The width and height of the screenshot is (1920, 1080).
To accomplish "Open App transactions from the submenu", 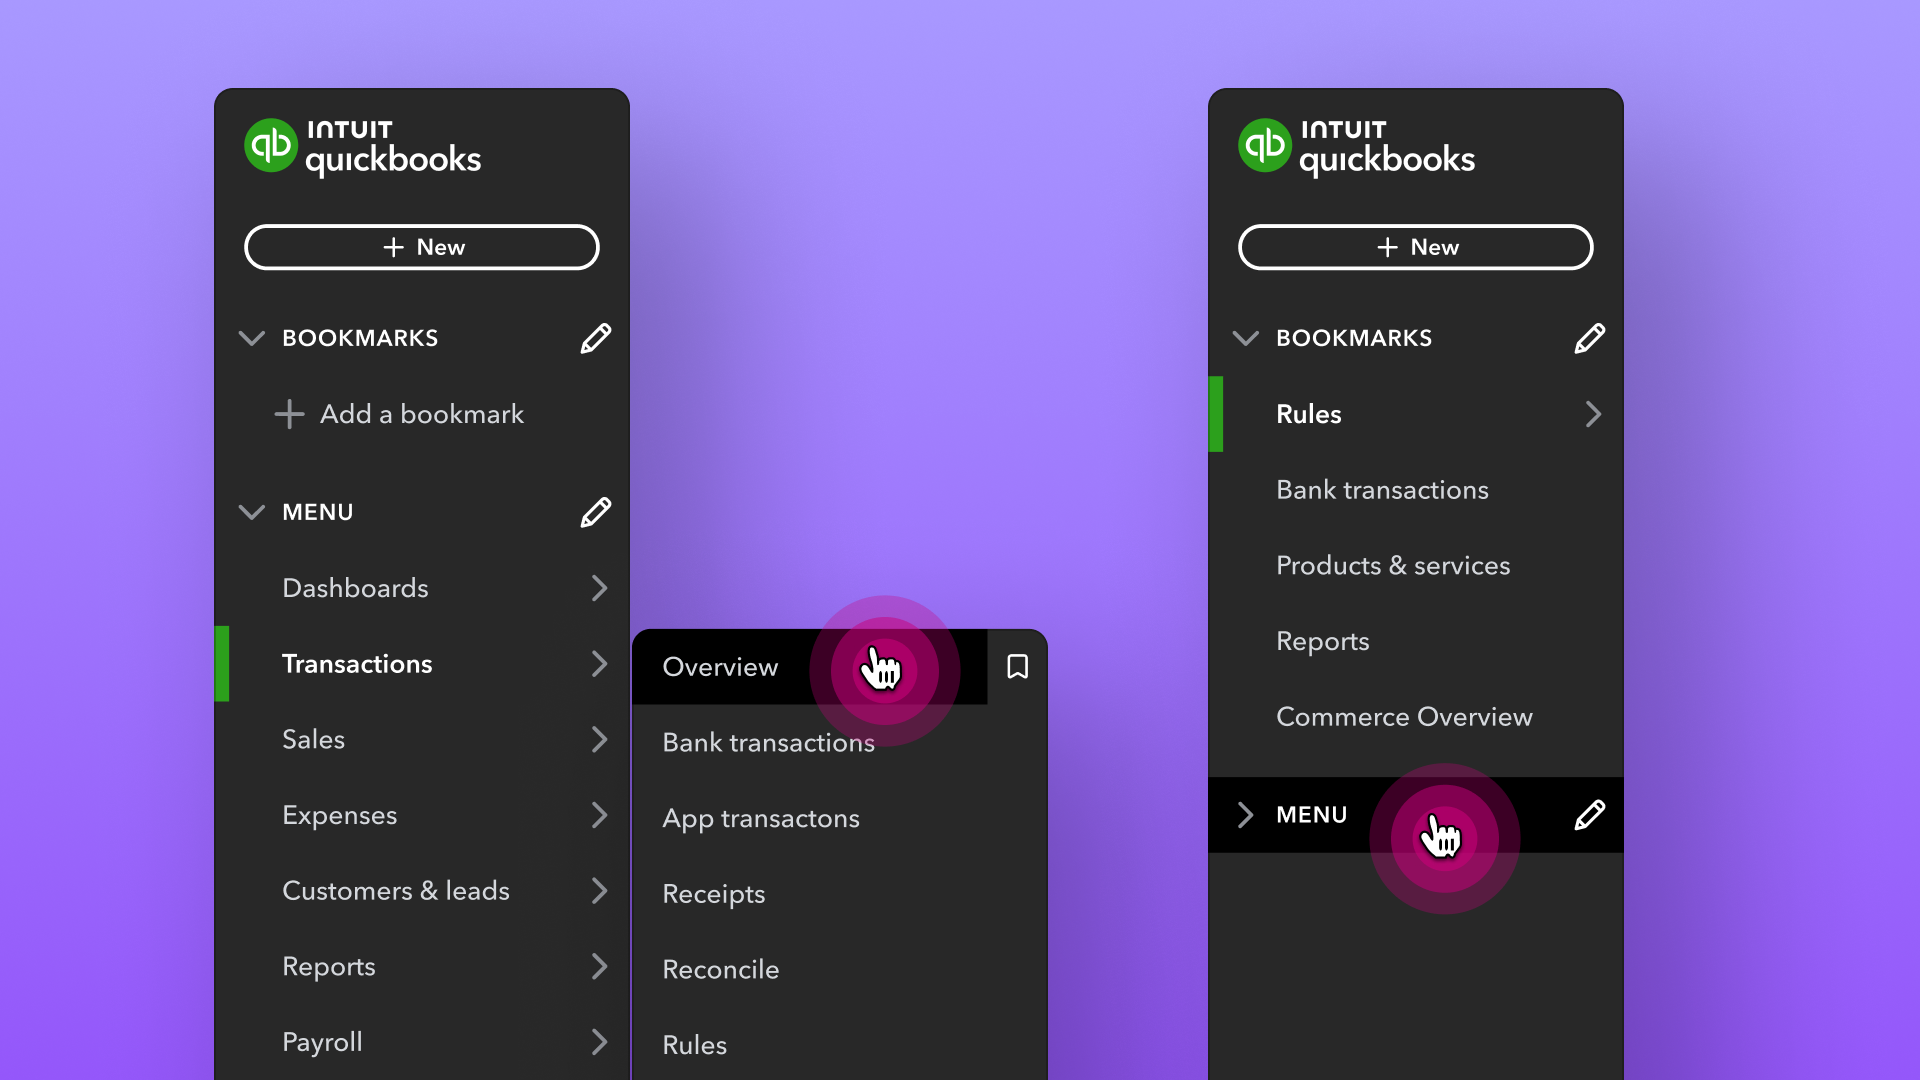I will [760, 818].
